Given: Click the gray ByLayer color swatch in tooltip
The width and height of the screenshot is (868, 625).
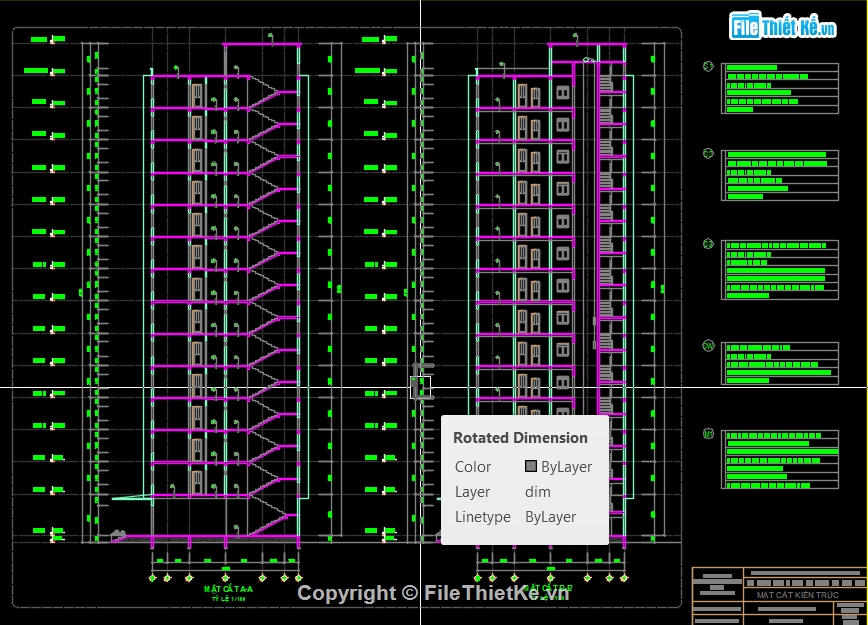Looking at the screenshot, I should coord(530,466).
